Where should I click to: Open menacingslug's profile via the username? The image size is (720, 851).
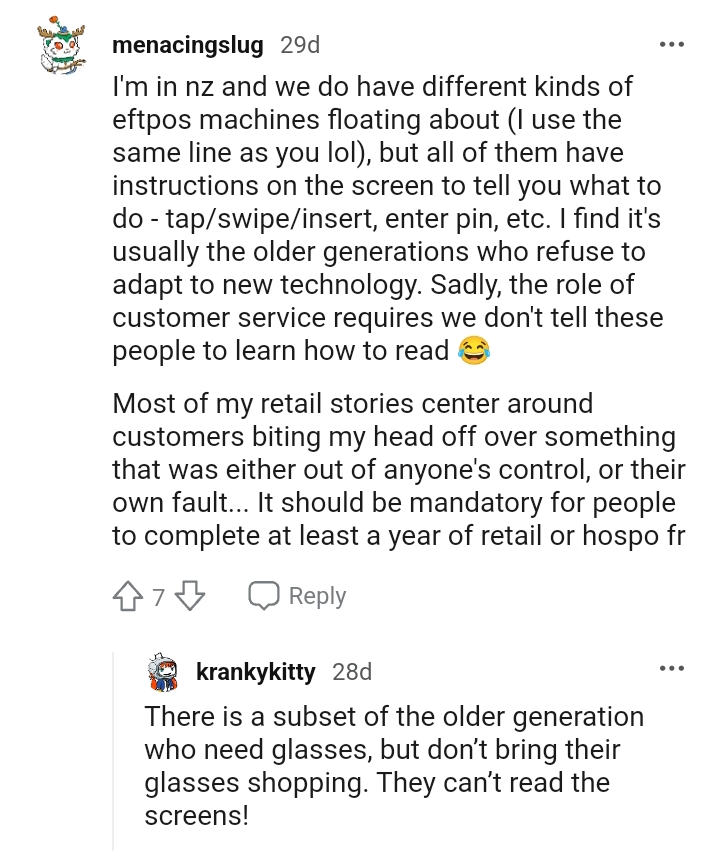(187, 44)
